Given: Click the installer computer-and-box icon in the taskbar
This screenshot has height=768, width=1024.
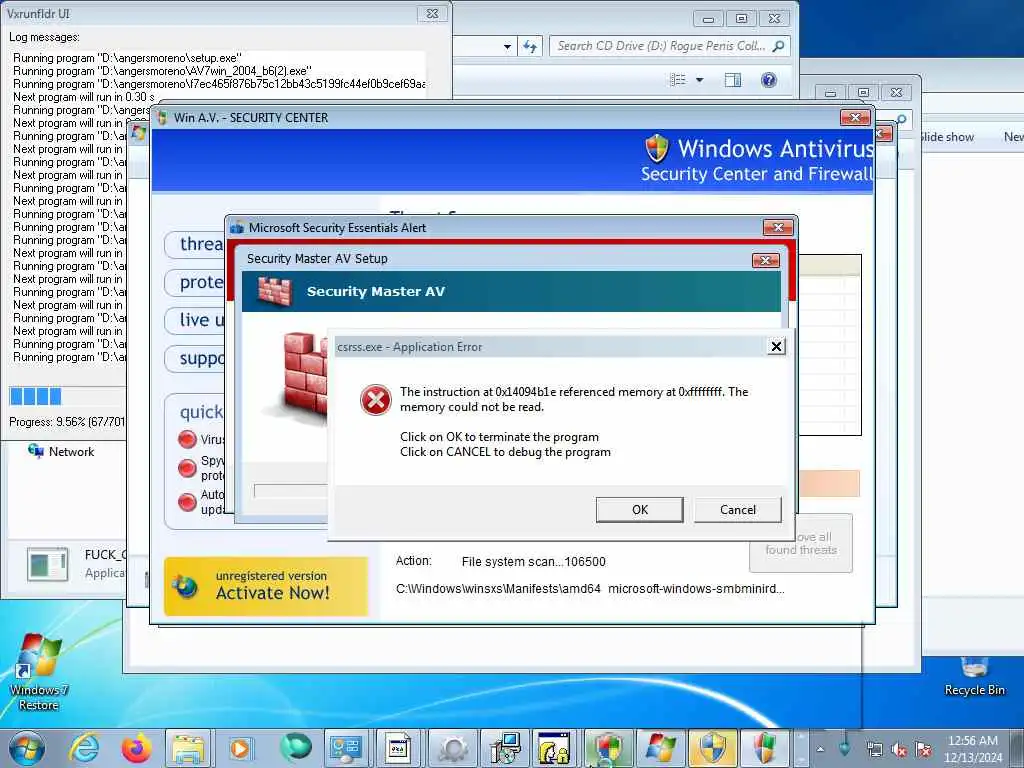Looking at the screenshot, I should (x=505, y=749).
